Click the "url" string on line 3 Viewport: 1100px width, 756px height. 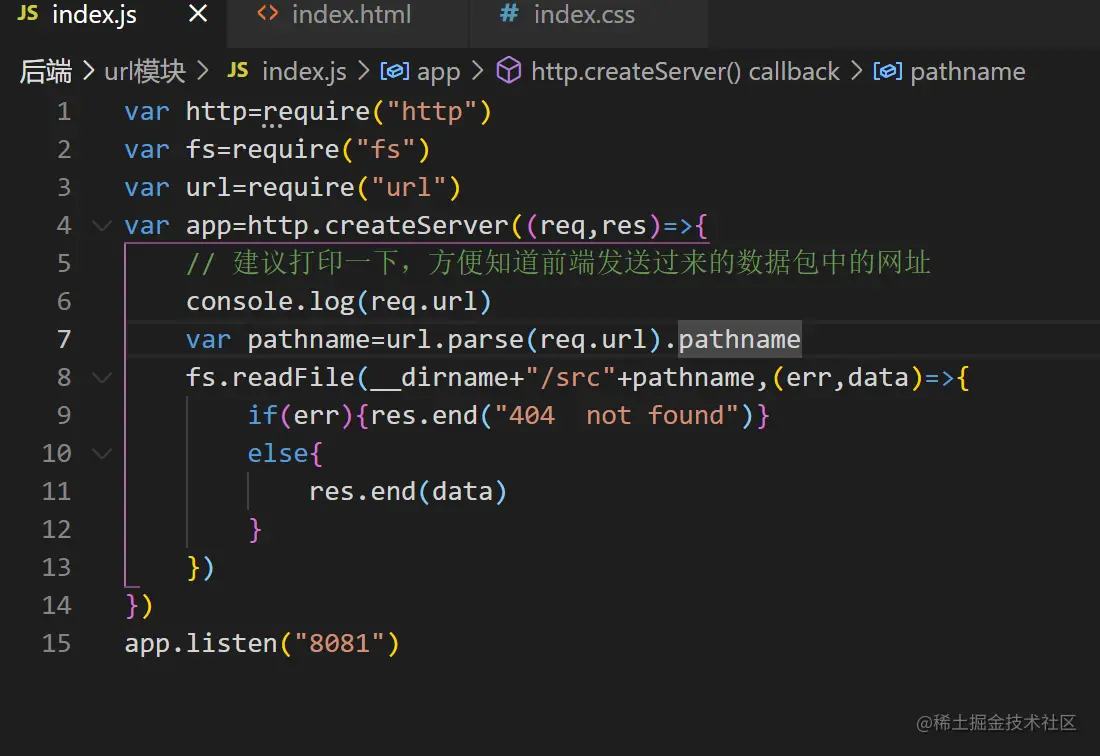[408, 187]
